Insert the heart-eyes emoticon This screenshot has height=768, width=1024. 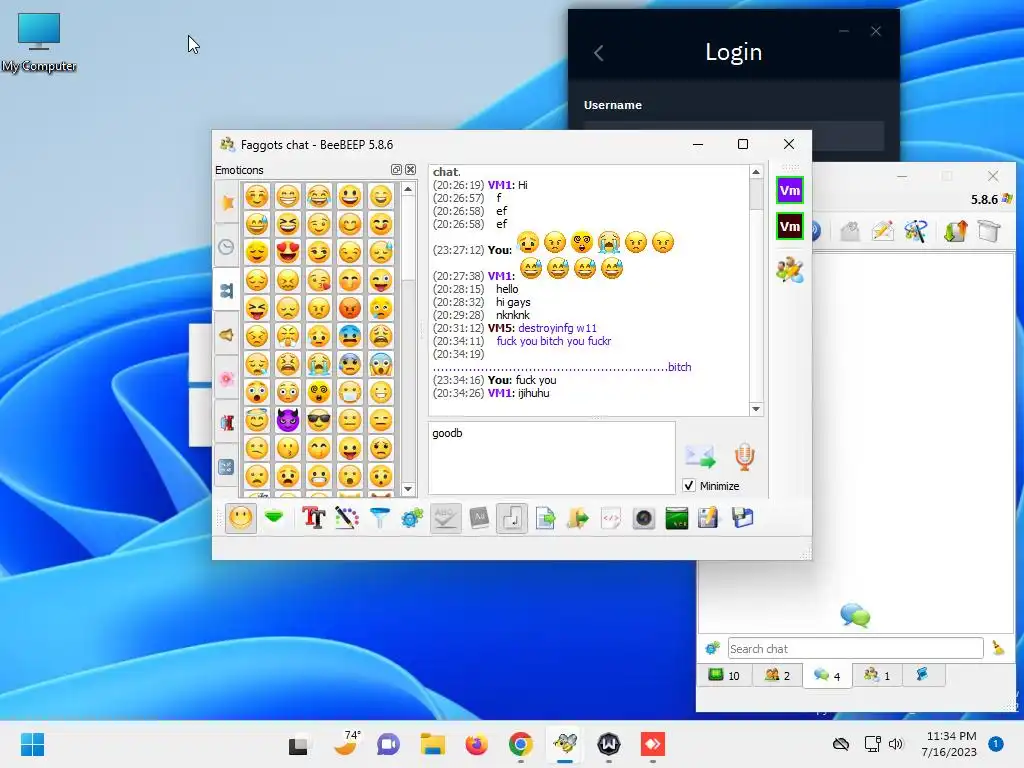287,252
